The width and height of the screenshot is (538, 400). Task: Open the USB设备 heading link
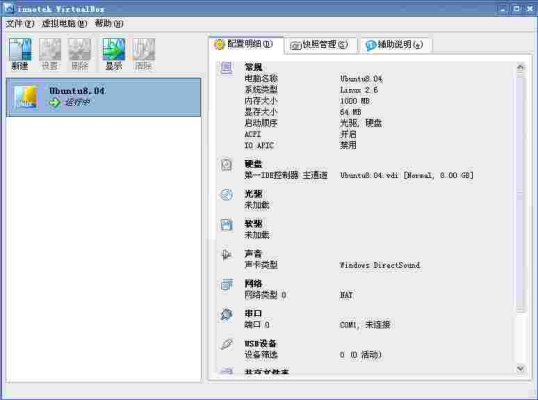(260, 343)
